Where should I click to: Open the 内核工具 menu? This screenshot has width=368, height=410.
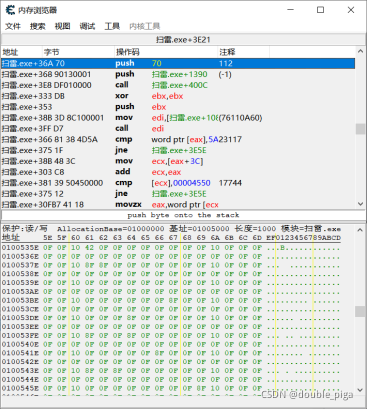pos(145,26)
